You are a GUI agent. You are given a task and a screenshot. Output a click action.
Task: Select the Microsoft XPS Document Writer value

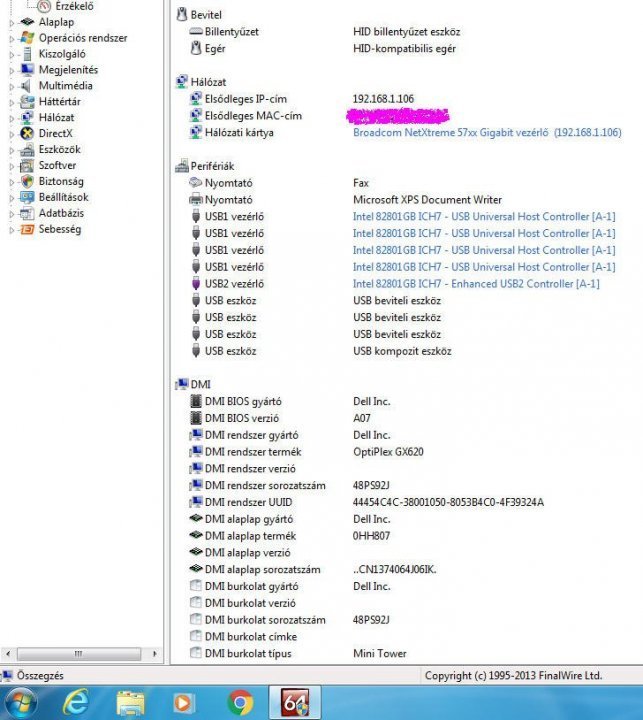[427, 200]
